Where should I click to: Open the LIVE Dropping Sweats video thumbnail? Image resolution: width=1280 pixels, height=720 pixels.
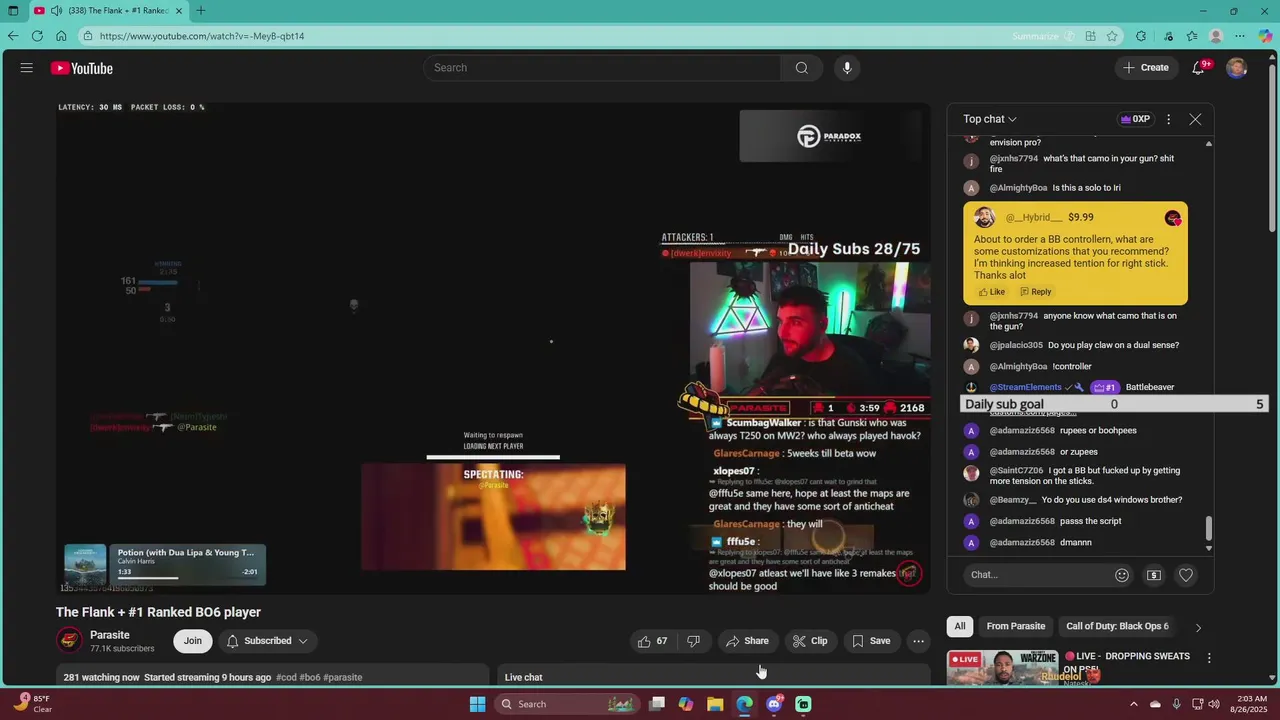point(1002,668)
